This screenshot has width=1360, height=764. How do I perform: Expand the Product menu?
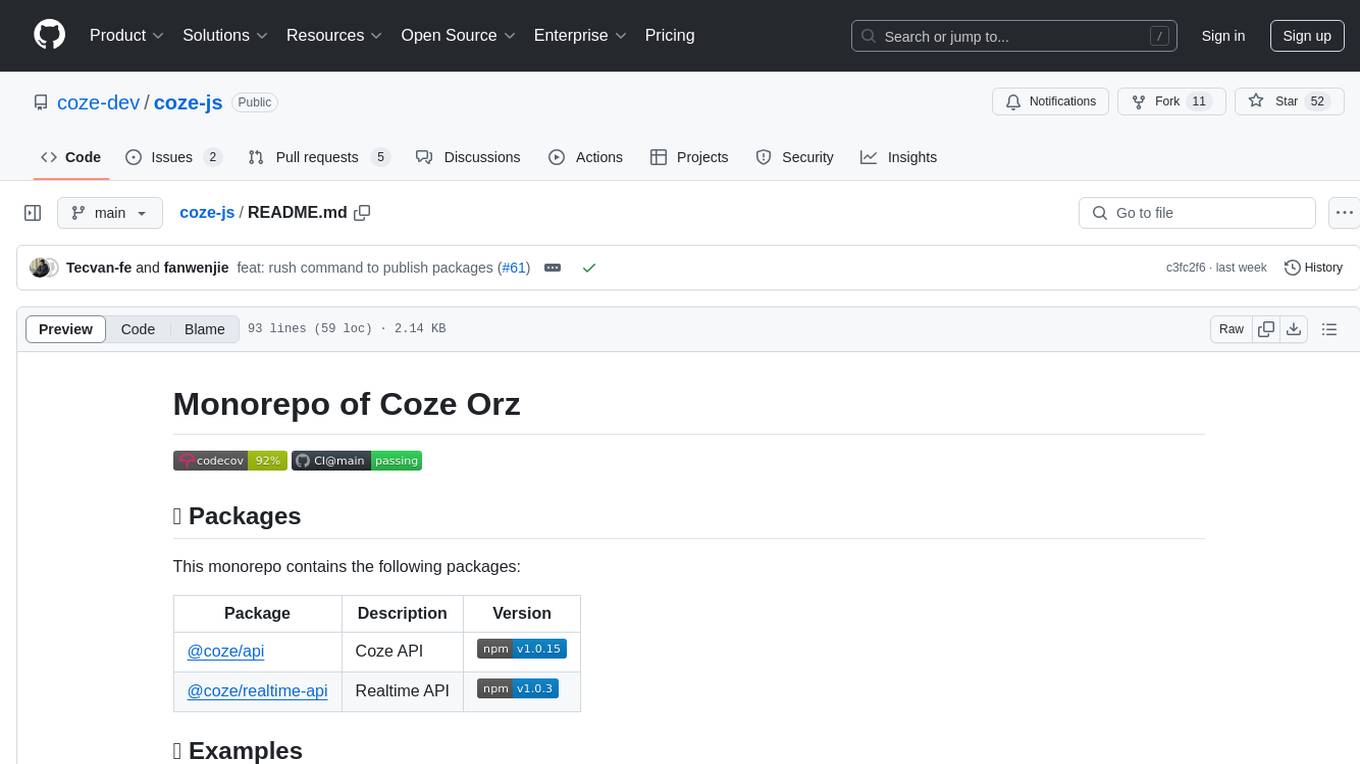[x=127, y=35]
